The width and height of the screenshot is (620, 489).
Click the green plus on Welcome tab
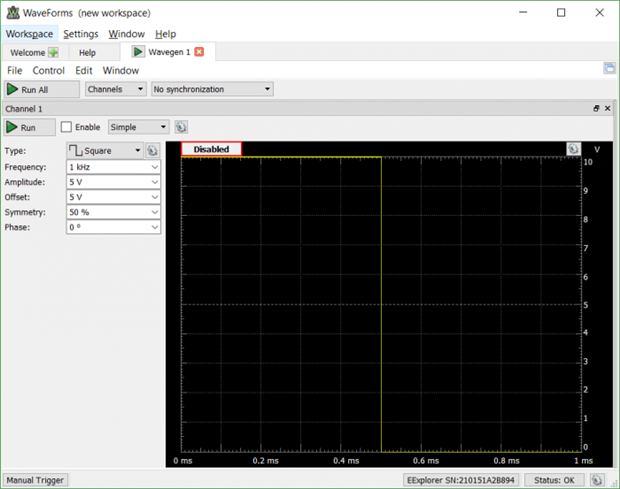[x=53, y=52]
